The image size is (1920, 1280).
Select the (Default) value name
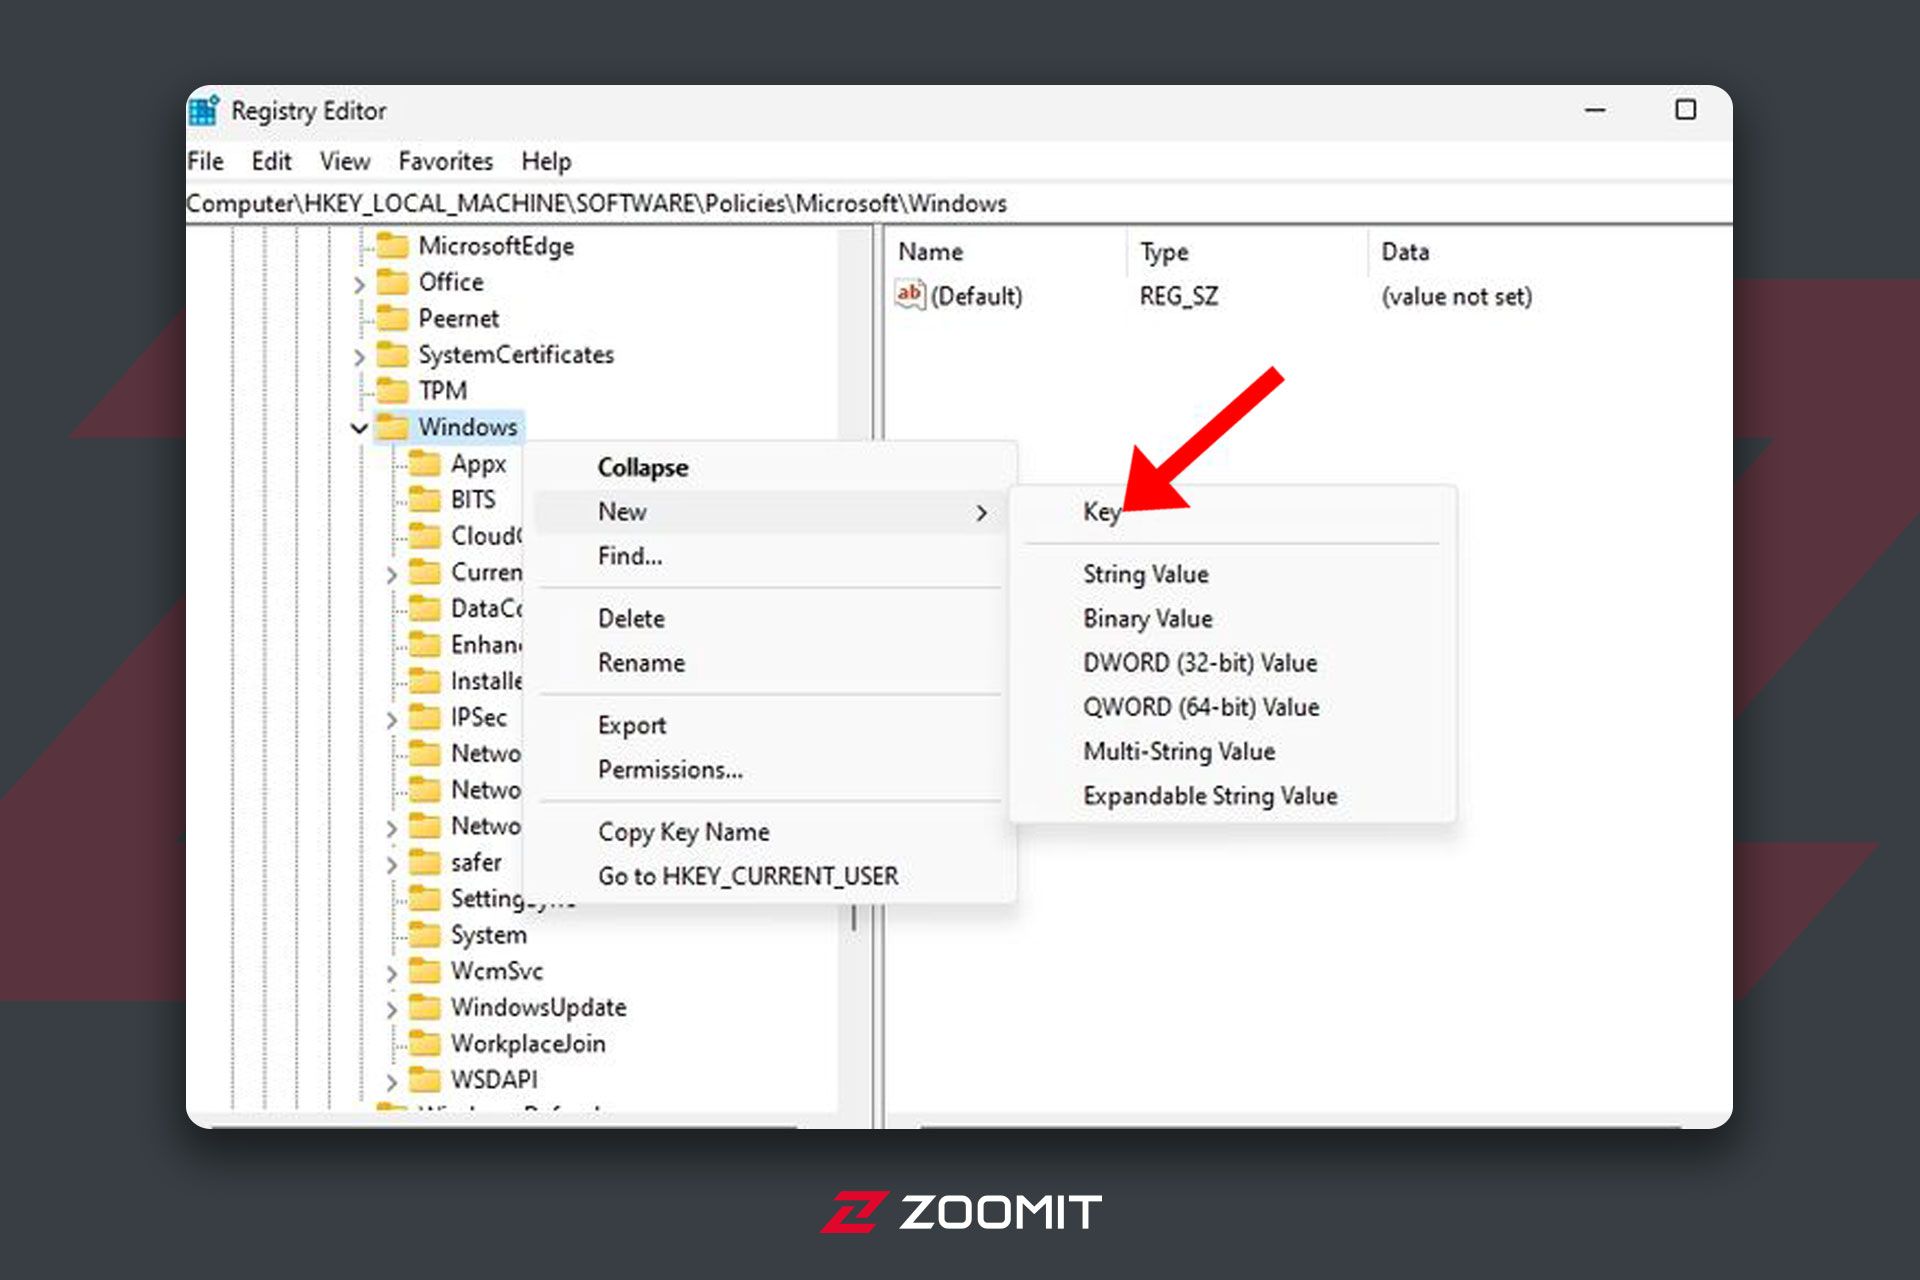click(976, 297)
